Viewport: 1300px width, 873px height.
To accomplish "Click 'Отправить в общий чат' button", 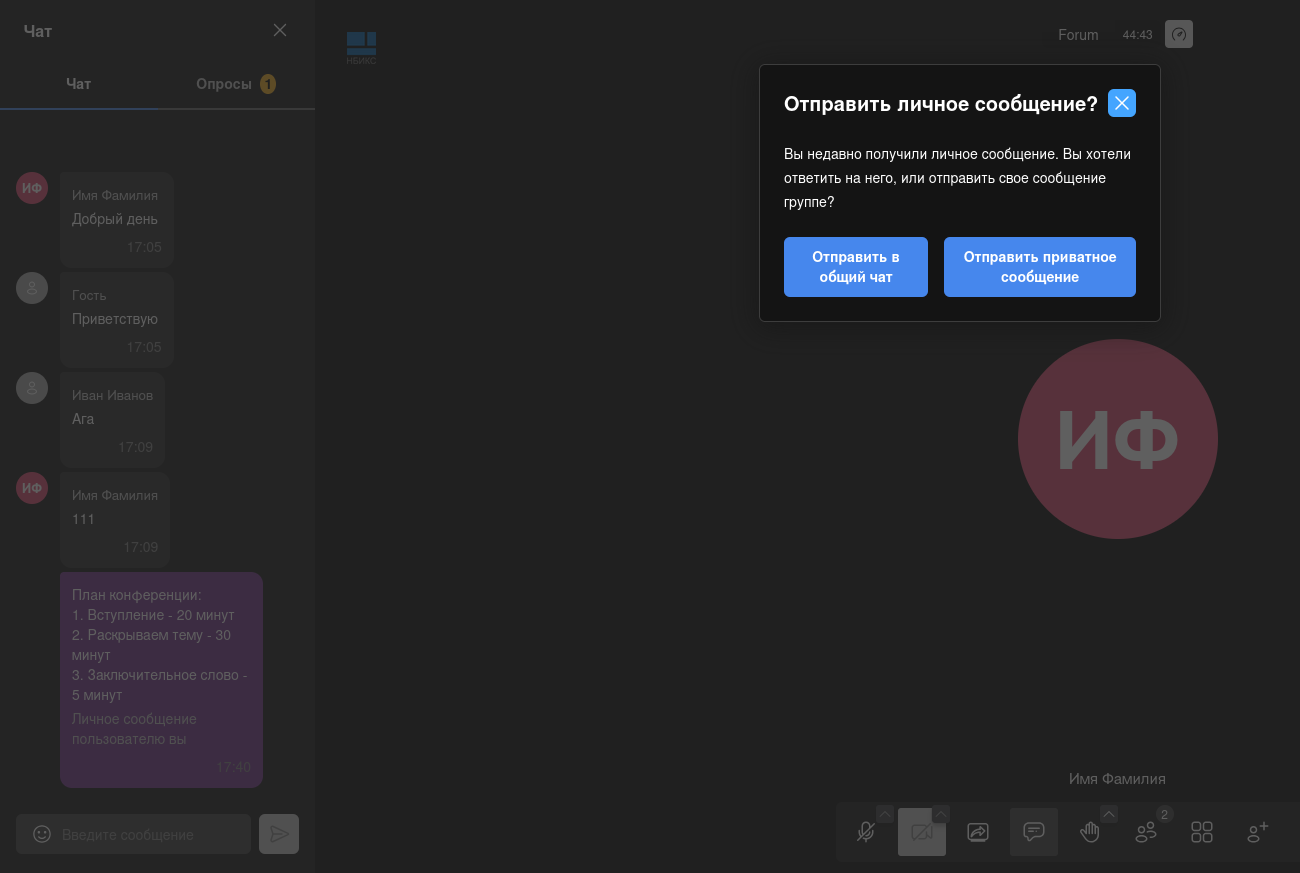I will (x=855, y=267).
